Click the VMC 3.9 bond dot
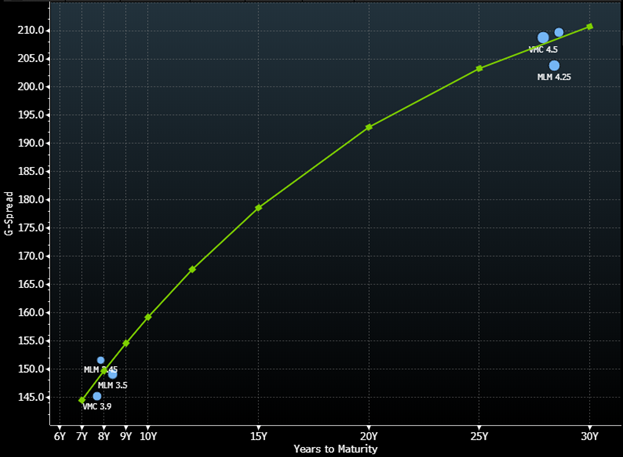Screen dimensions: 624x457 coord(97,396)
